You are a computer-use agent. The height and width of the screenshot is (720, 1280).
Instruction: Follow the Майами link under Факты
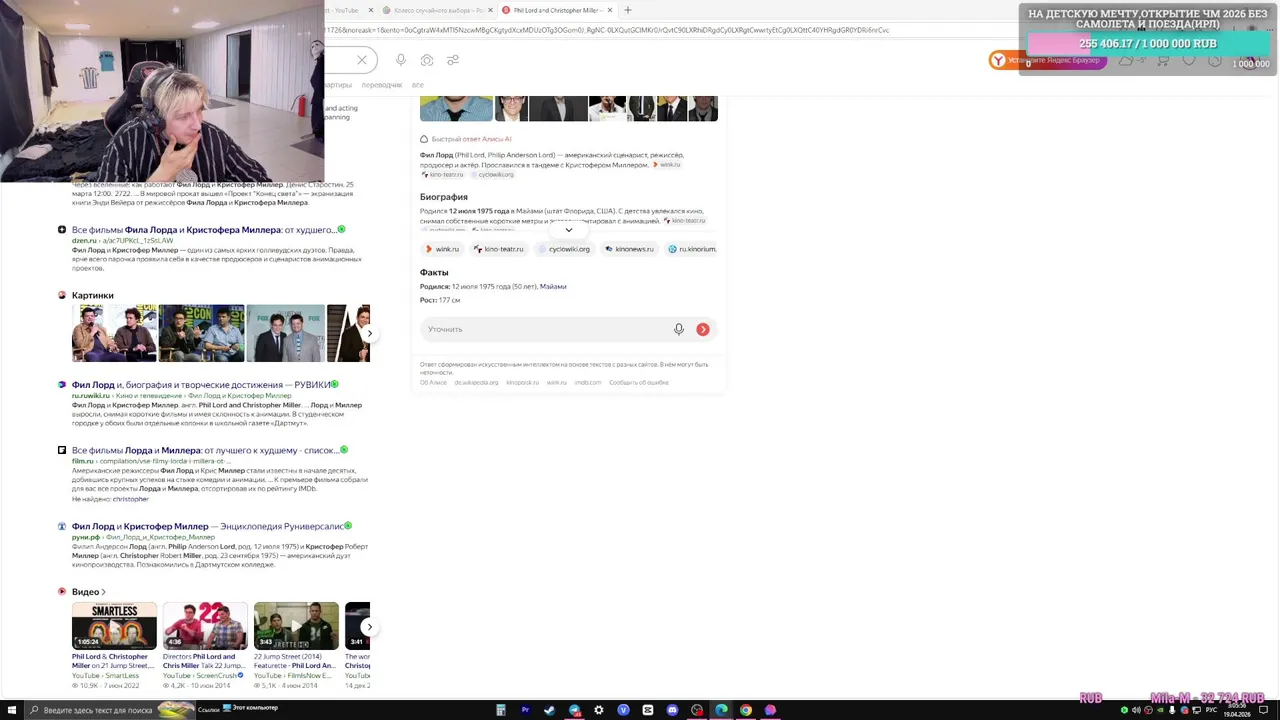(x=553, y=287)
